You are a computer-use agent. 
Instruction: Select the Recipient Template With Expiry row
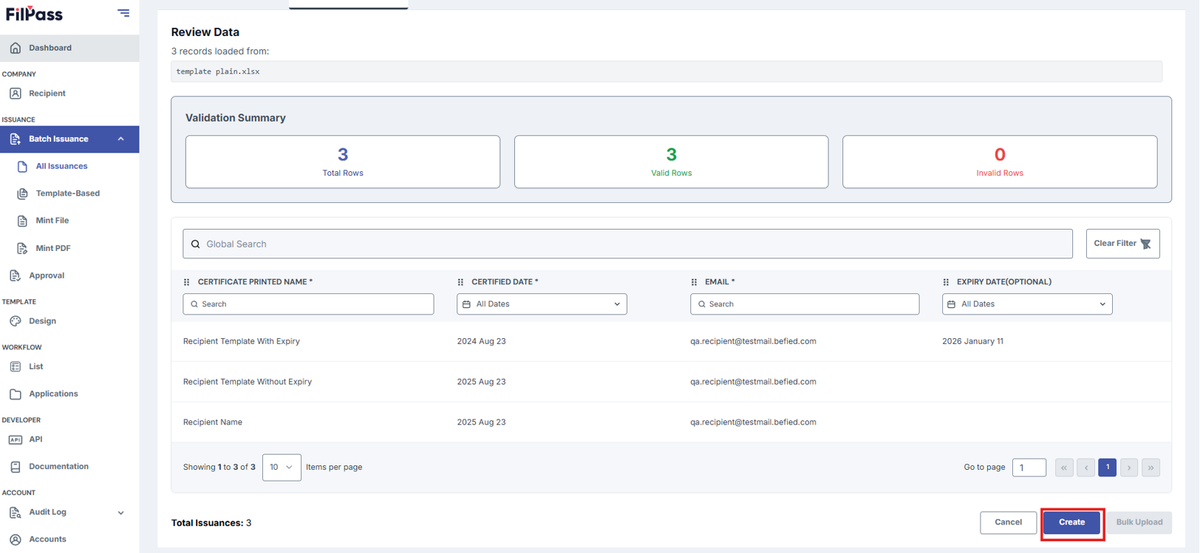[671, 341]
